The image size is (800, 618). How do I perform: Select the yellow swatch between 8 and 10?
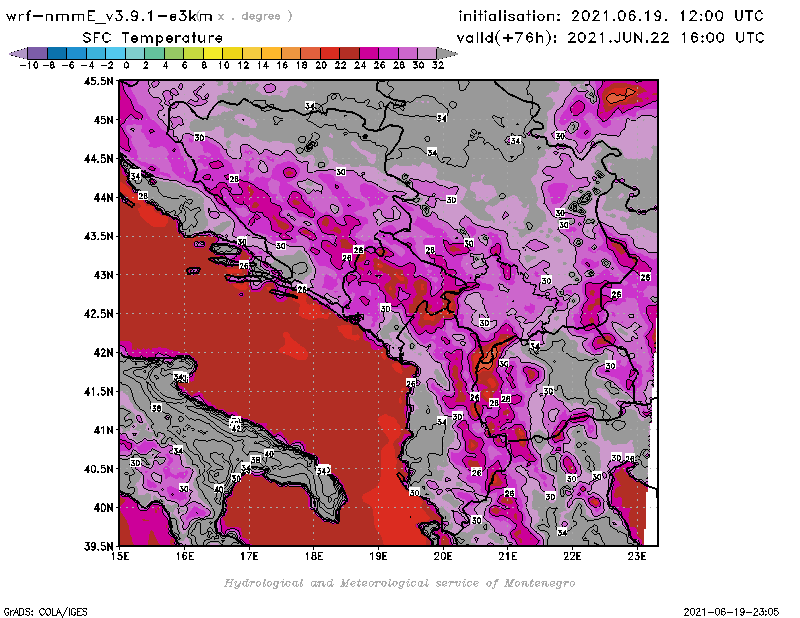click(x=212, y=53)
